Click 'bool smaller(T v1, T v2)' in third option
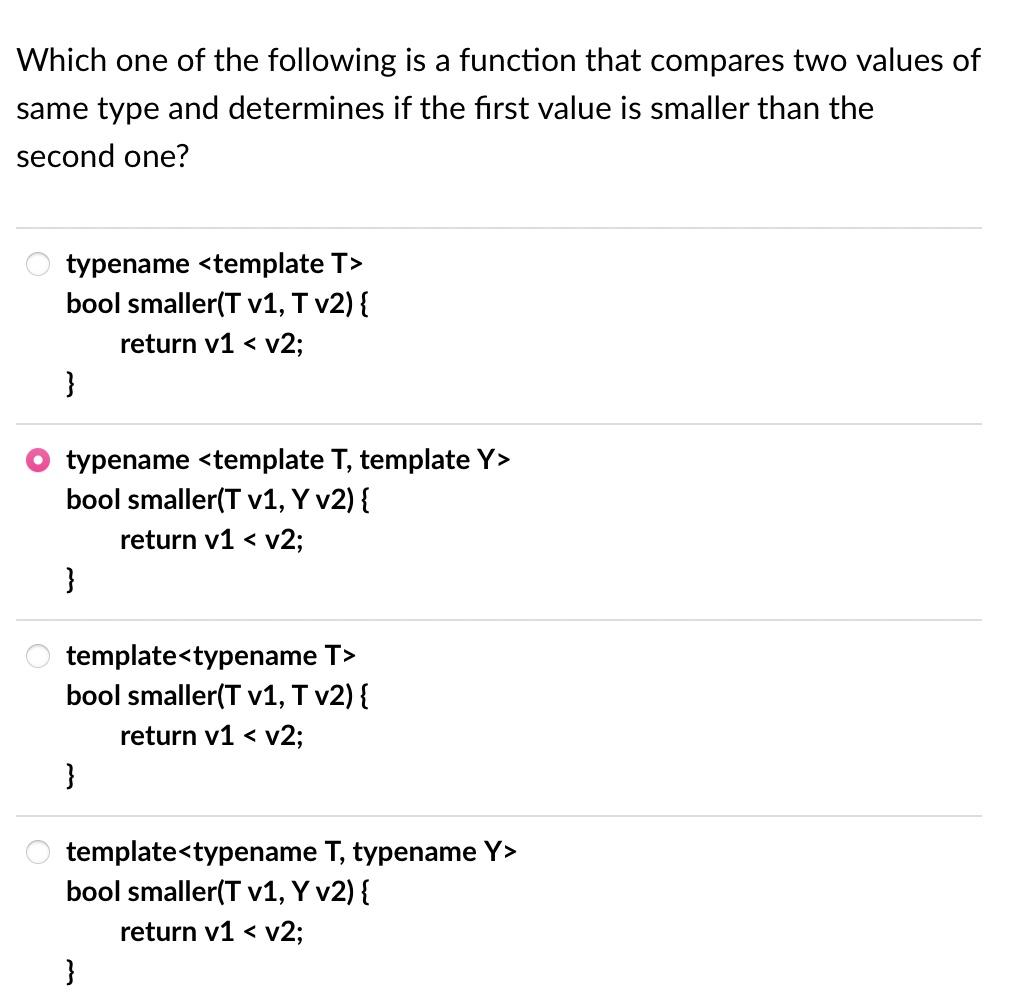 [217, 696]
